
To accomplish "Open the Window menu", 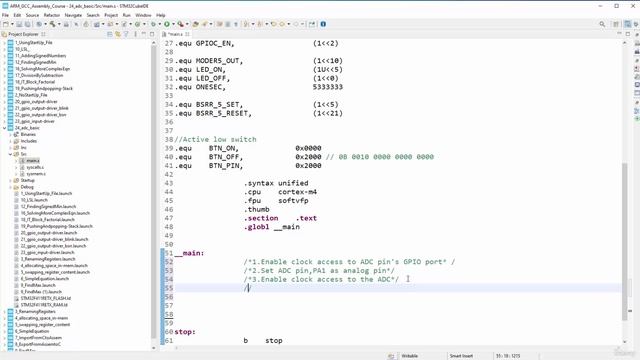I will tap(143, 15).
